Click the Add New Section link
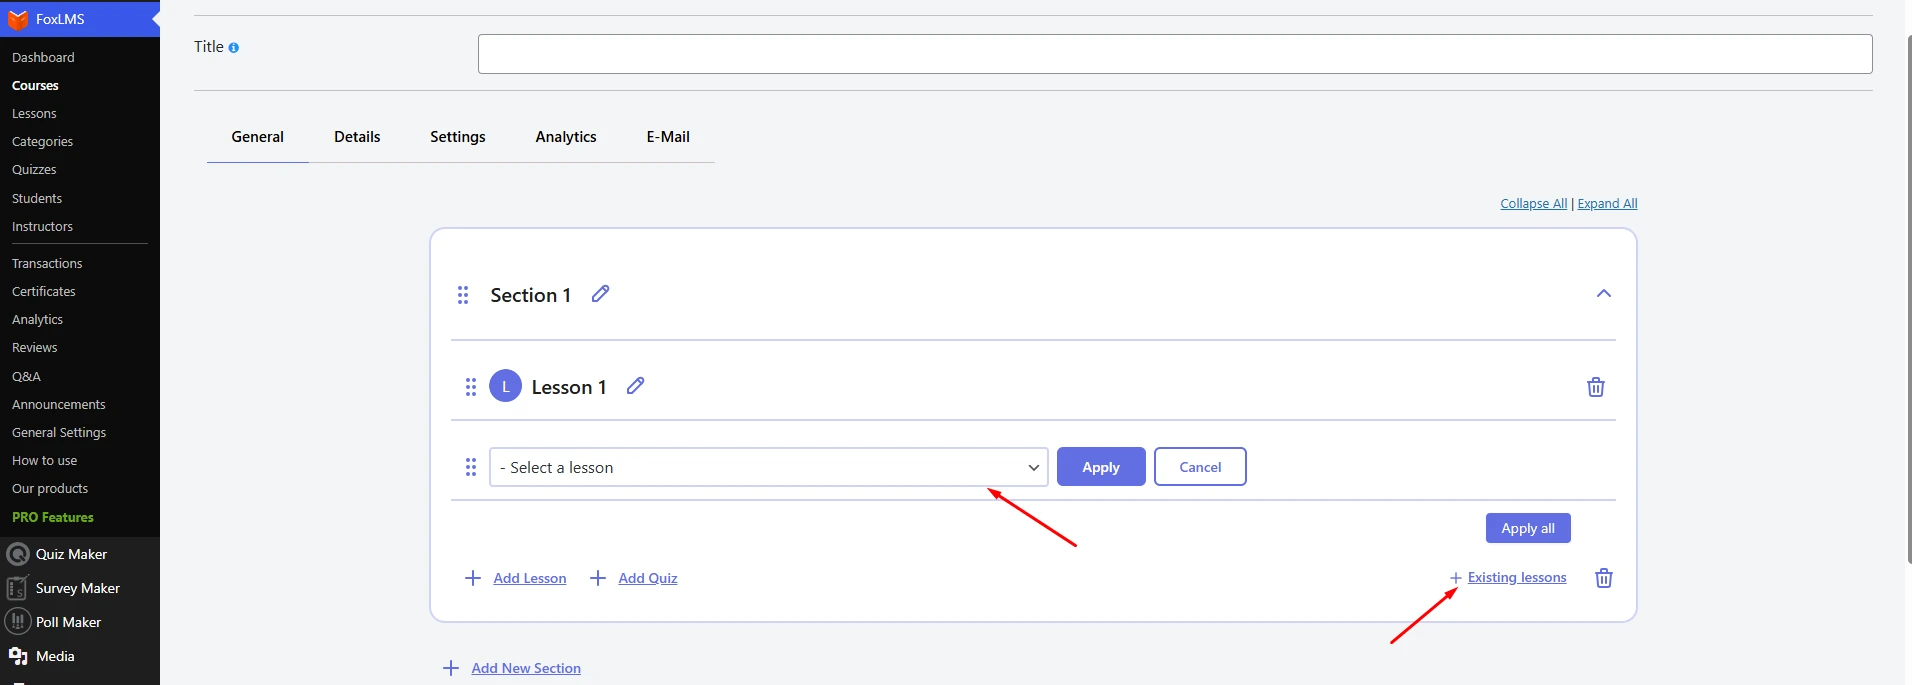The height and width of the screenshot is (685, 1912). tap(525, 668)
